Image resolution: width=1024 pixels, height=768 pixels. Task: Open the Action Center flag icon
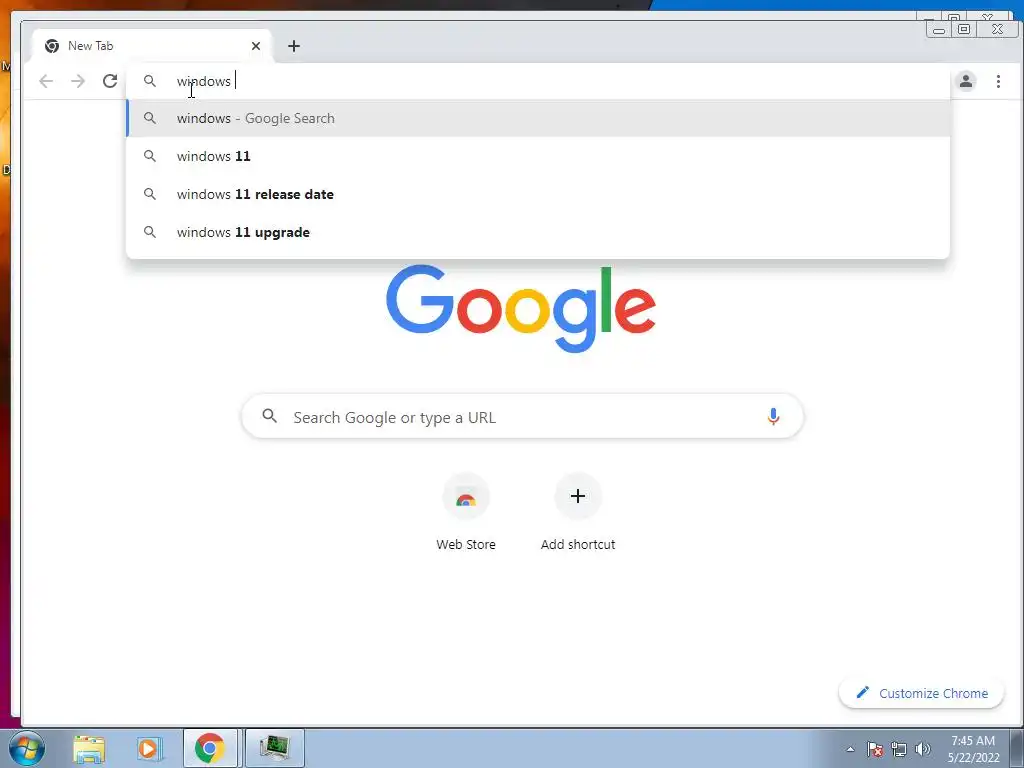(x=875, y=749)
